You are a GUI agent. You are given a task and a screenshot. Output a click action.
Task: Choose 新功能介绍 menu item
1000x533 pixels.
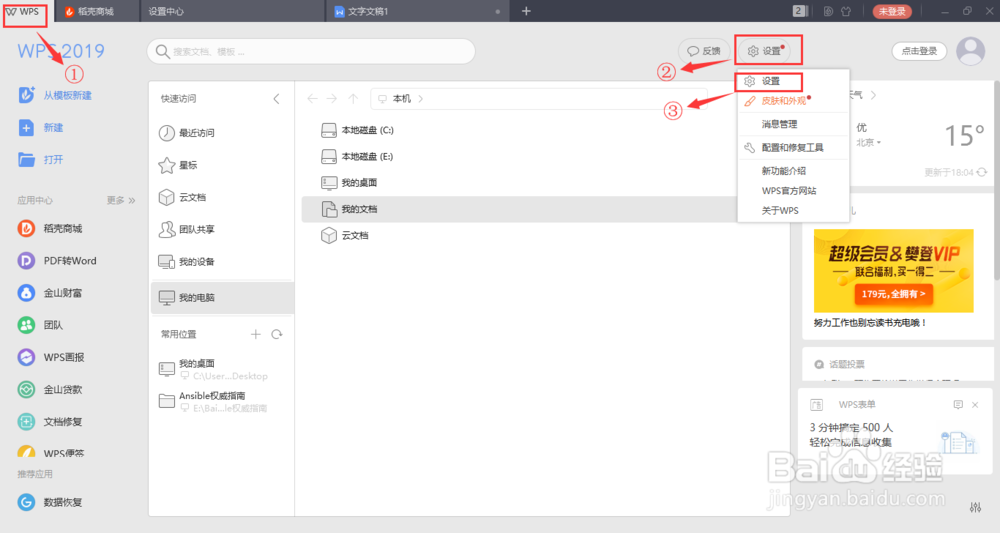point(793,171)
